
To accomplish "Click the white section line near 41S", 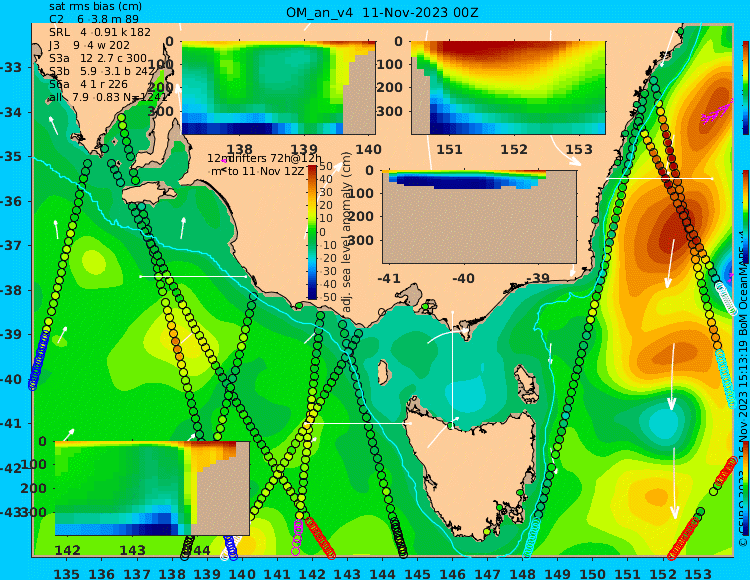I will click(x=357, y=424).
